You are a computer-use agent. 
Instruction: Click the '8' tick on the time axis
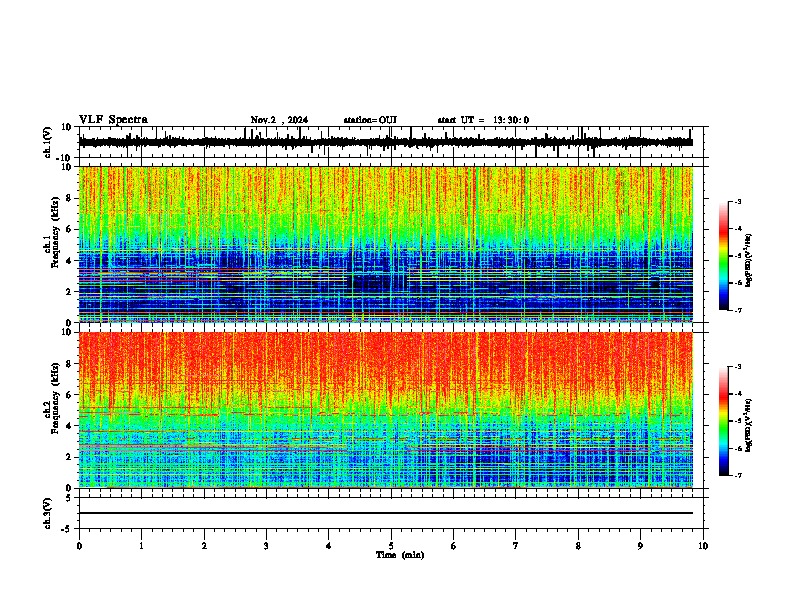pyautogui.click(x=578, y=546)
